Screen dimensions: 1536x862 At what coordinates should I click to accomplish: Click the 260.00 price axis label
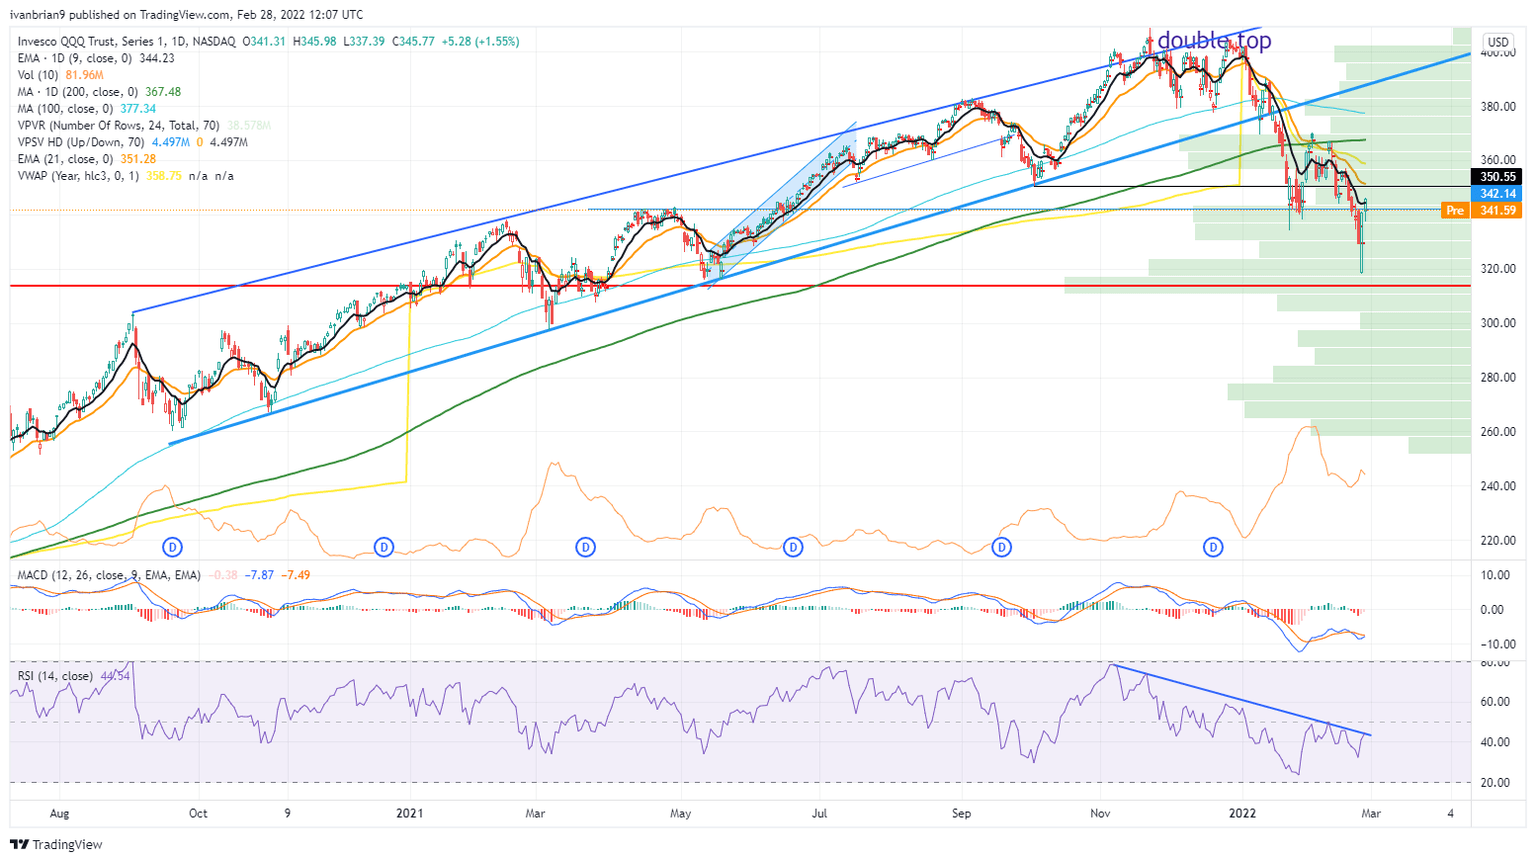coord(1499,432)
